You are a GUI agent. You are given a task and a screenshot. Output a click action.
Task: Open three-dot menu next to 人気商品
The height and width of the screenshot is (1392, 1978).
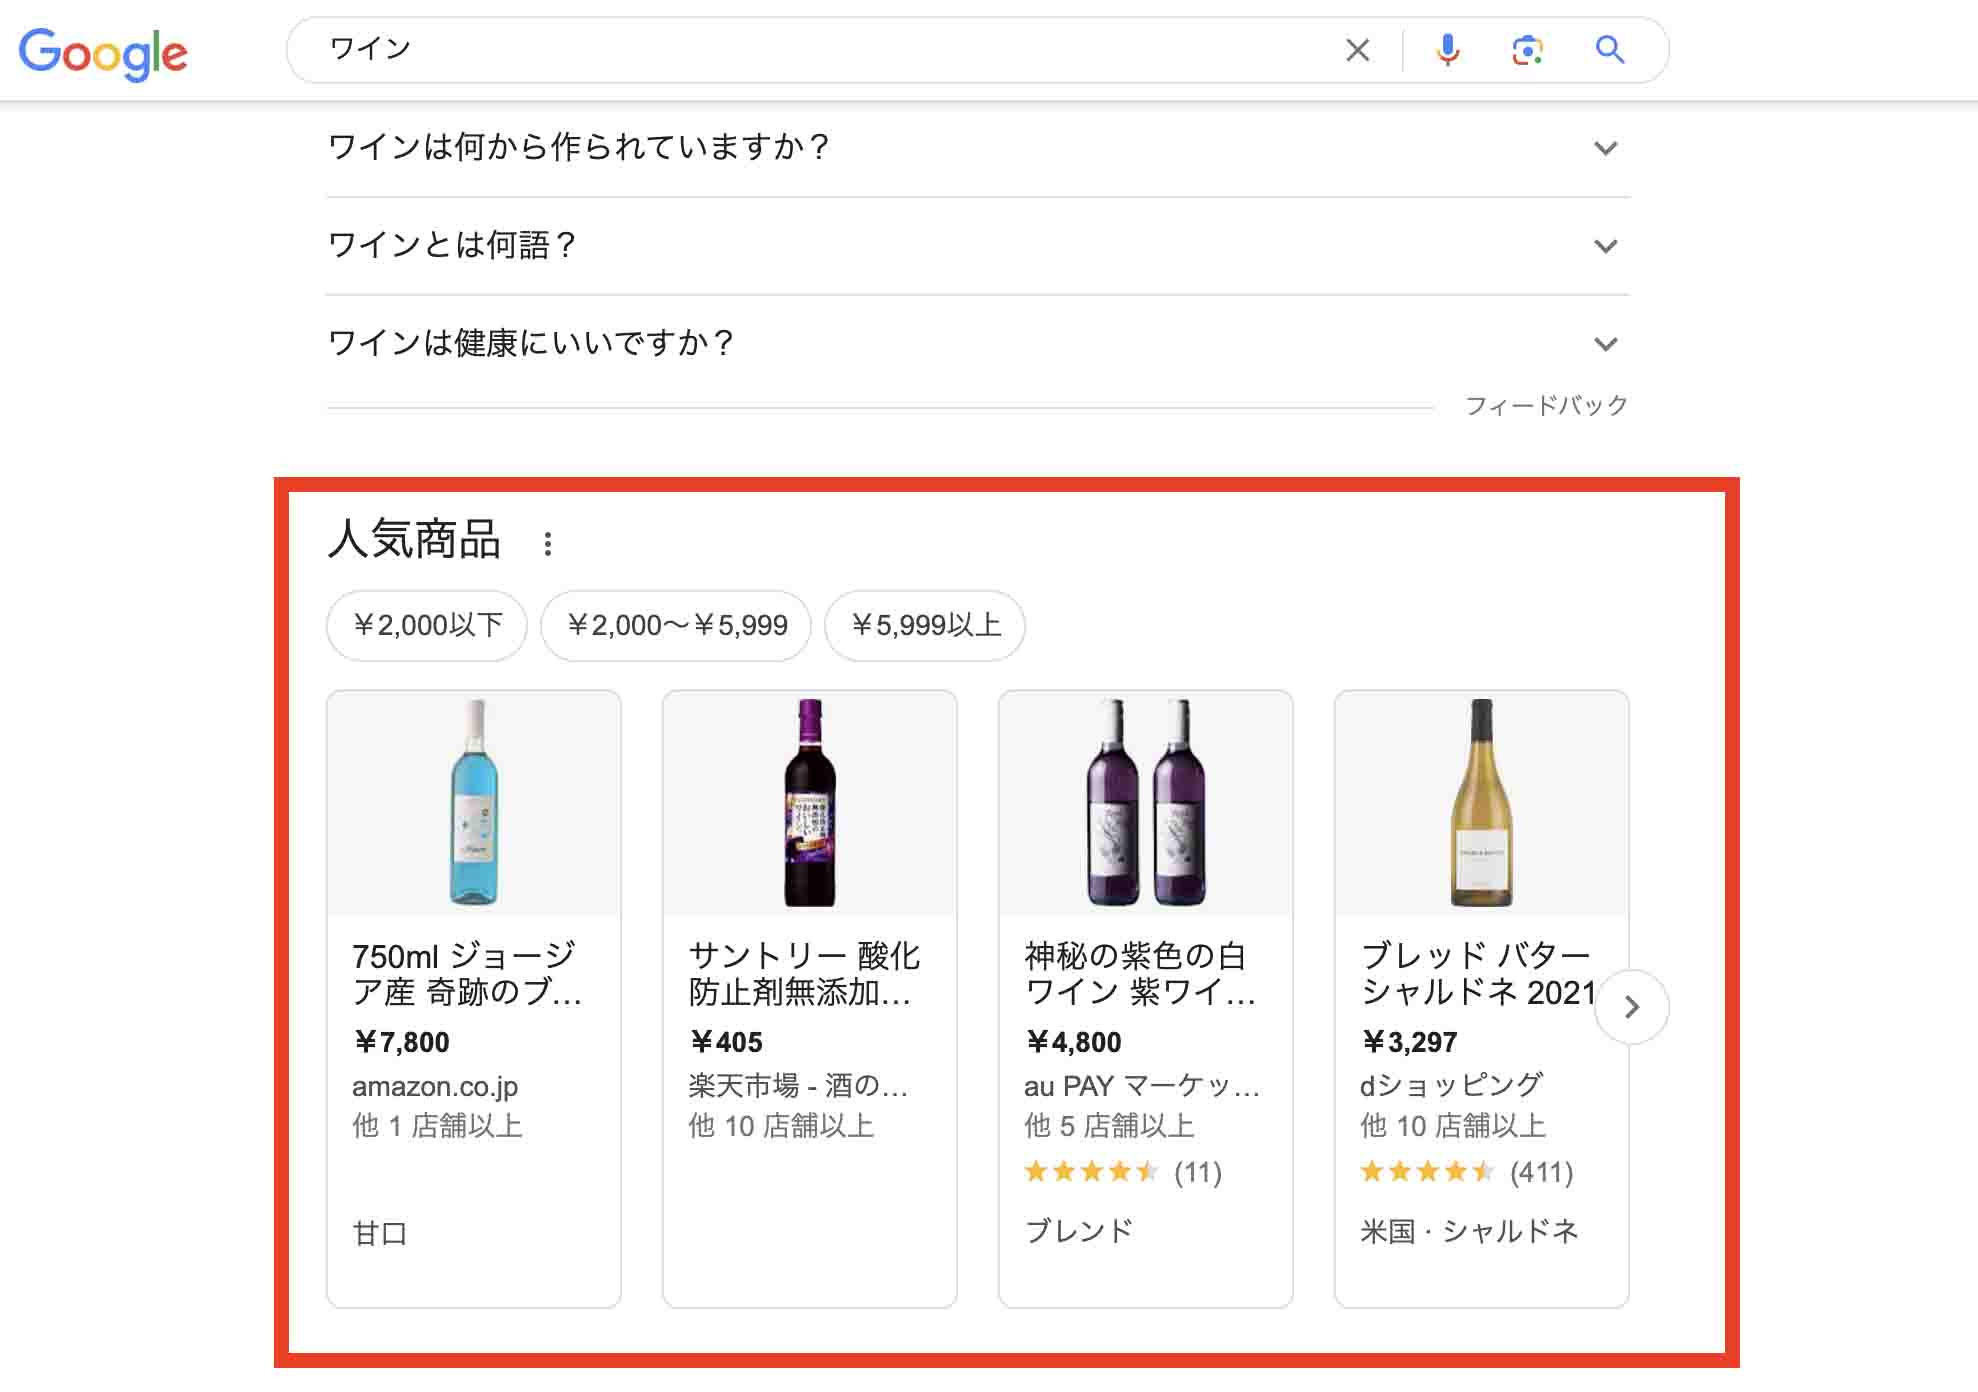[547, 543]
